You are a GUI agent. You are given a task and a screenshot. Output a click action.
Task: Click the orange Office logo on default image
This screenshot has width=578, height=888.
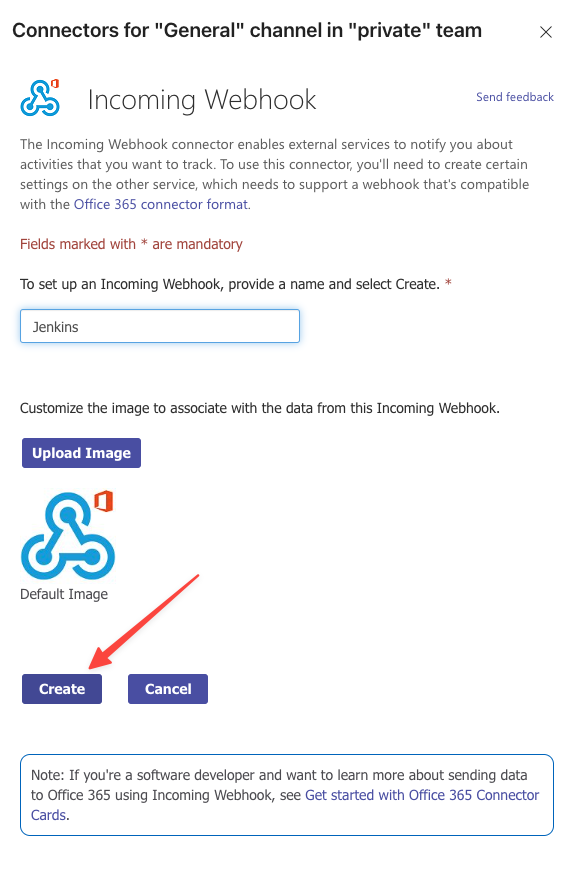[104, 501]
